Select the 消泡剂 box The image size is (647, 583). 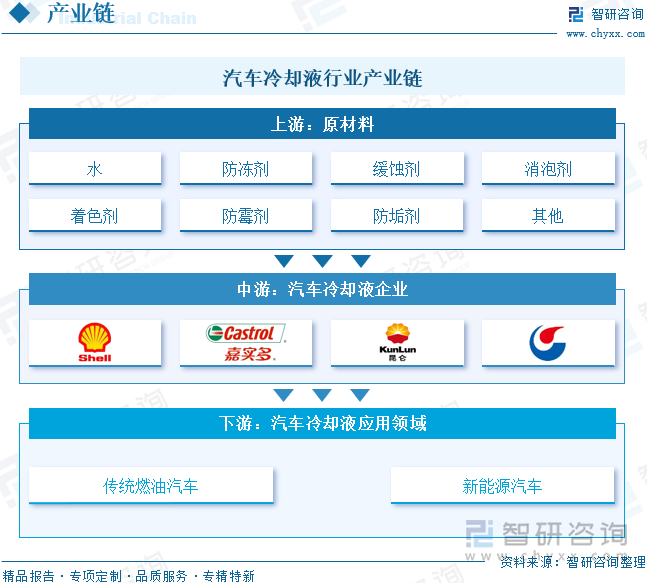coord(548,168)
